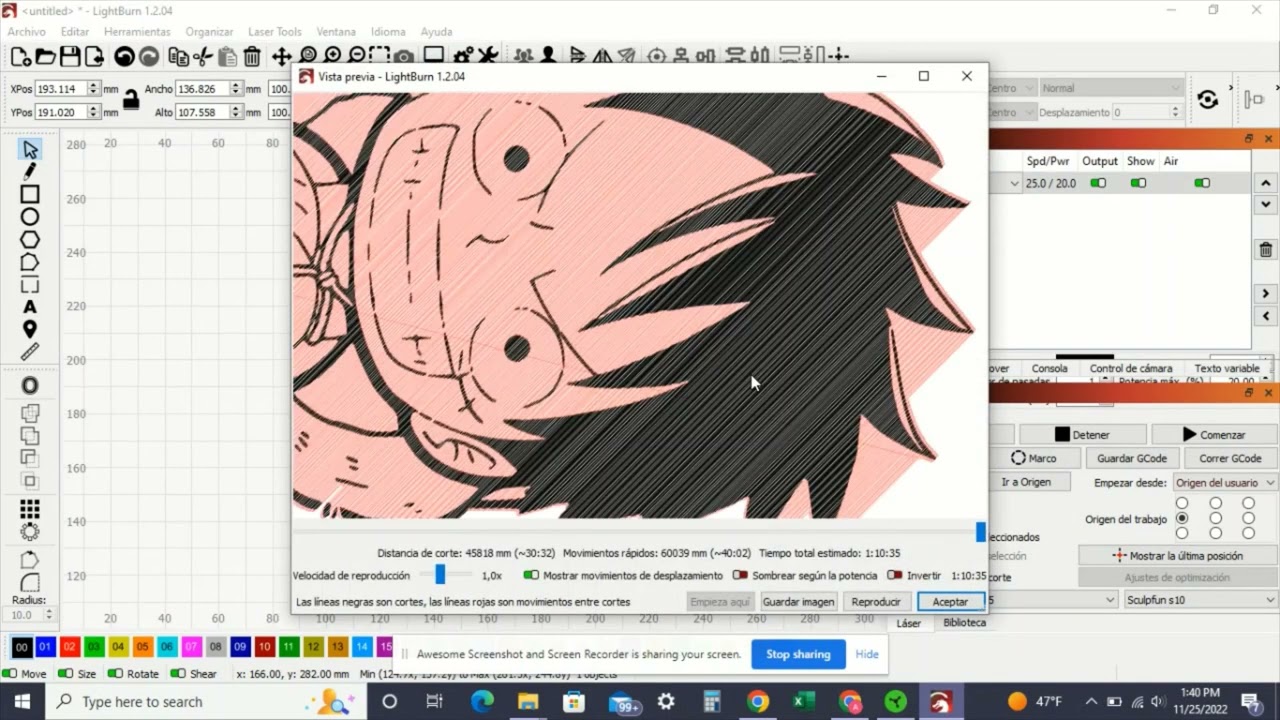Click the Ancho input field
The width and height of the screenshot is (1280, 720).
(202, 89)
